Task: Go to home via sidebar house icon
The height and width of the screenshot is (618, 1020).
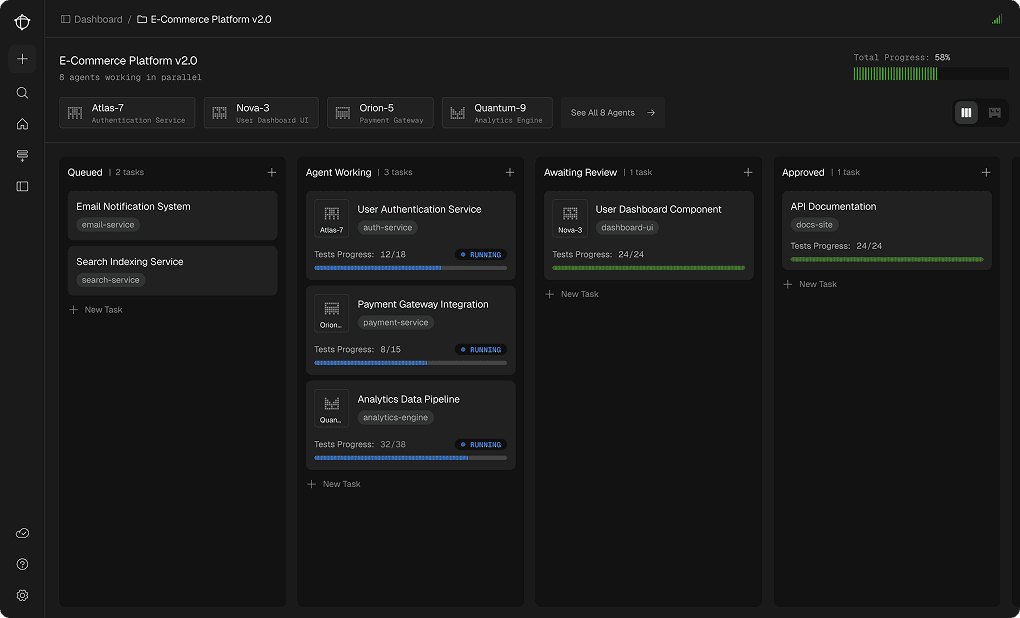Action: pos(22,124)
